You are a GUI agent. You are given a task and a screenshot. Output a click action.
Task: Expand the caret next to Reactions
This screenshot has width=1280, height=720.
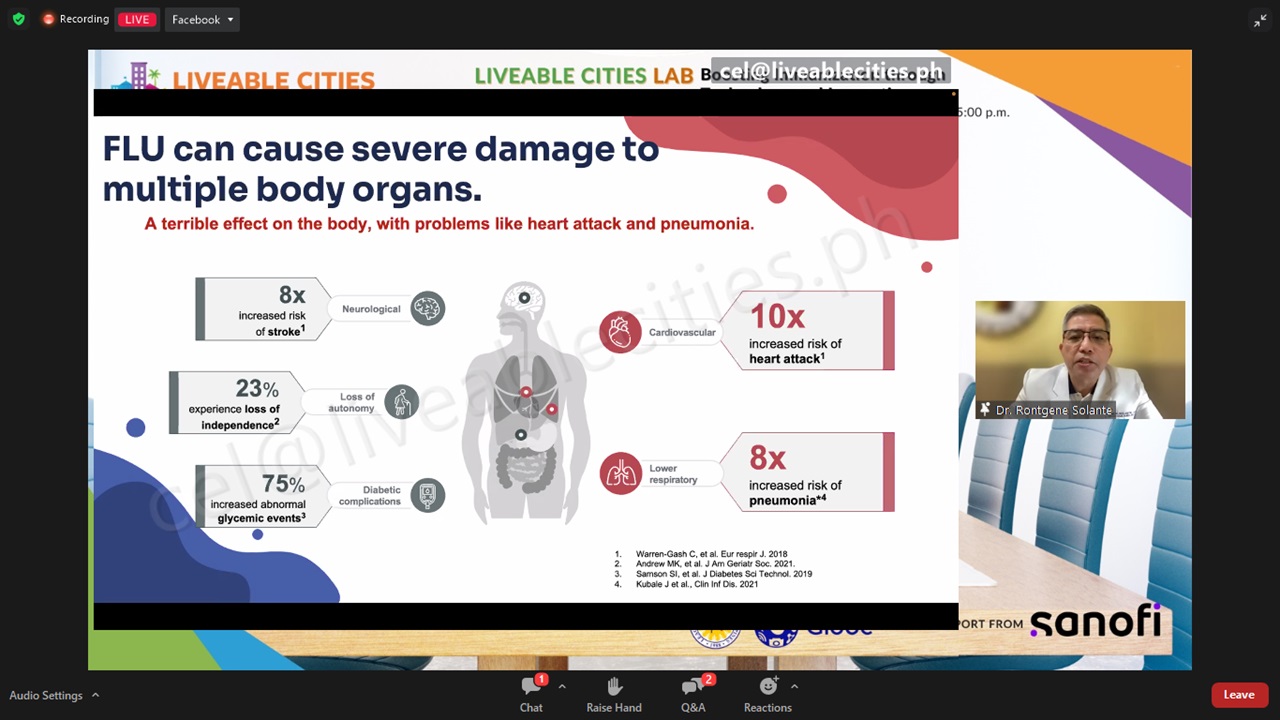pyautogui.click(x=795, y=687)
